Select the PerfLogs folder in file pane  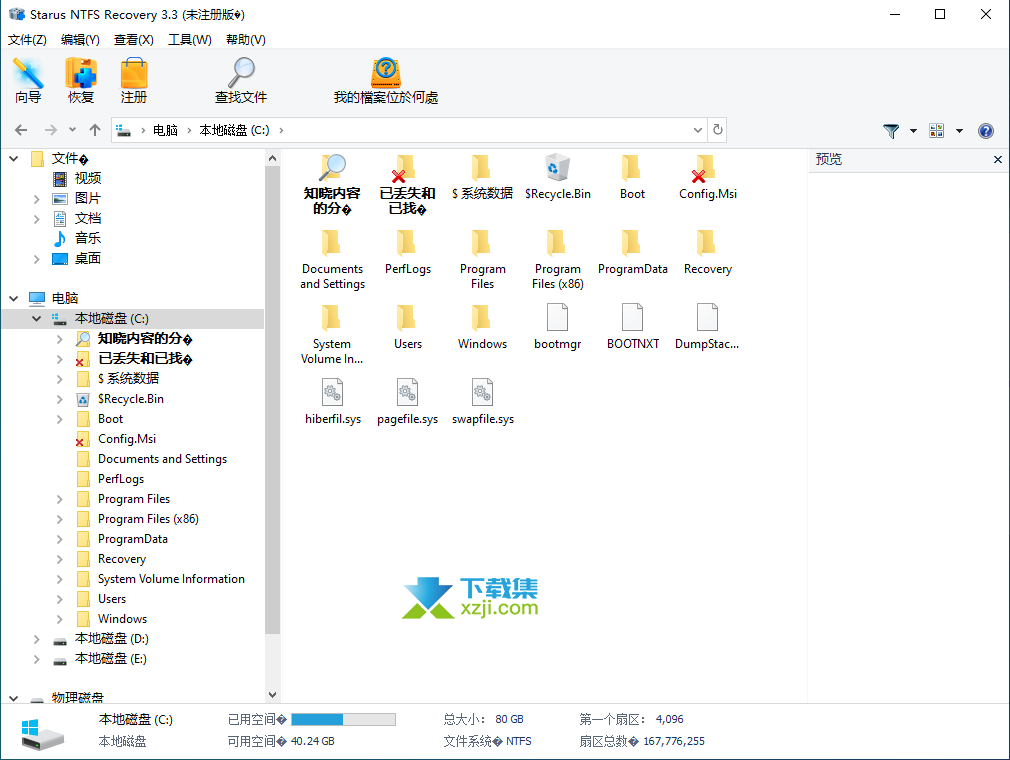[x=408, y=252]
